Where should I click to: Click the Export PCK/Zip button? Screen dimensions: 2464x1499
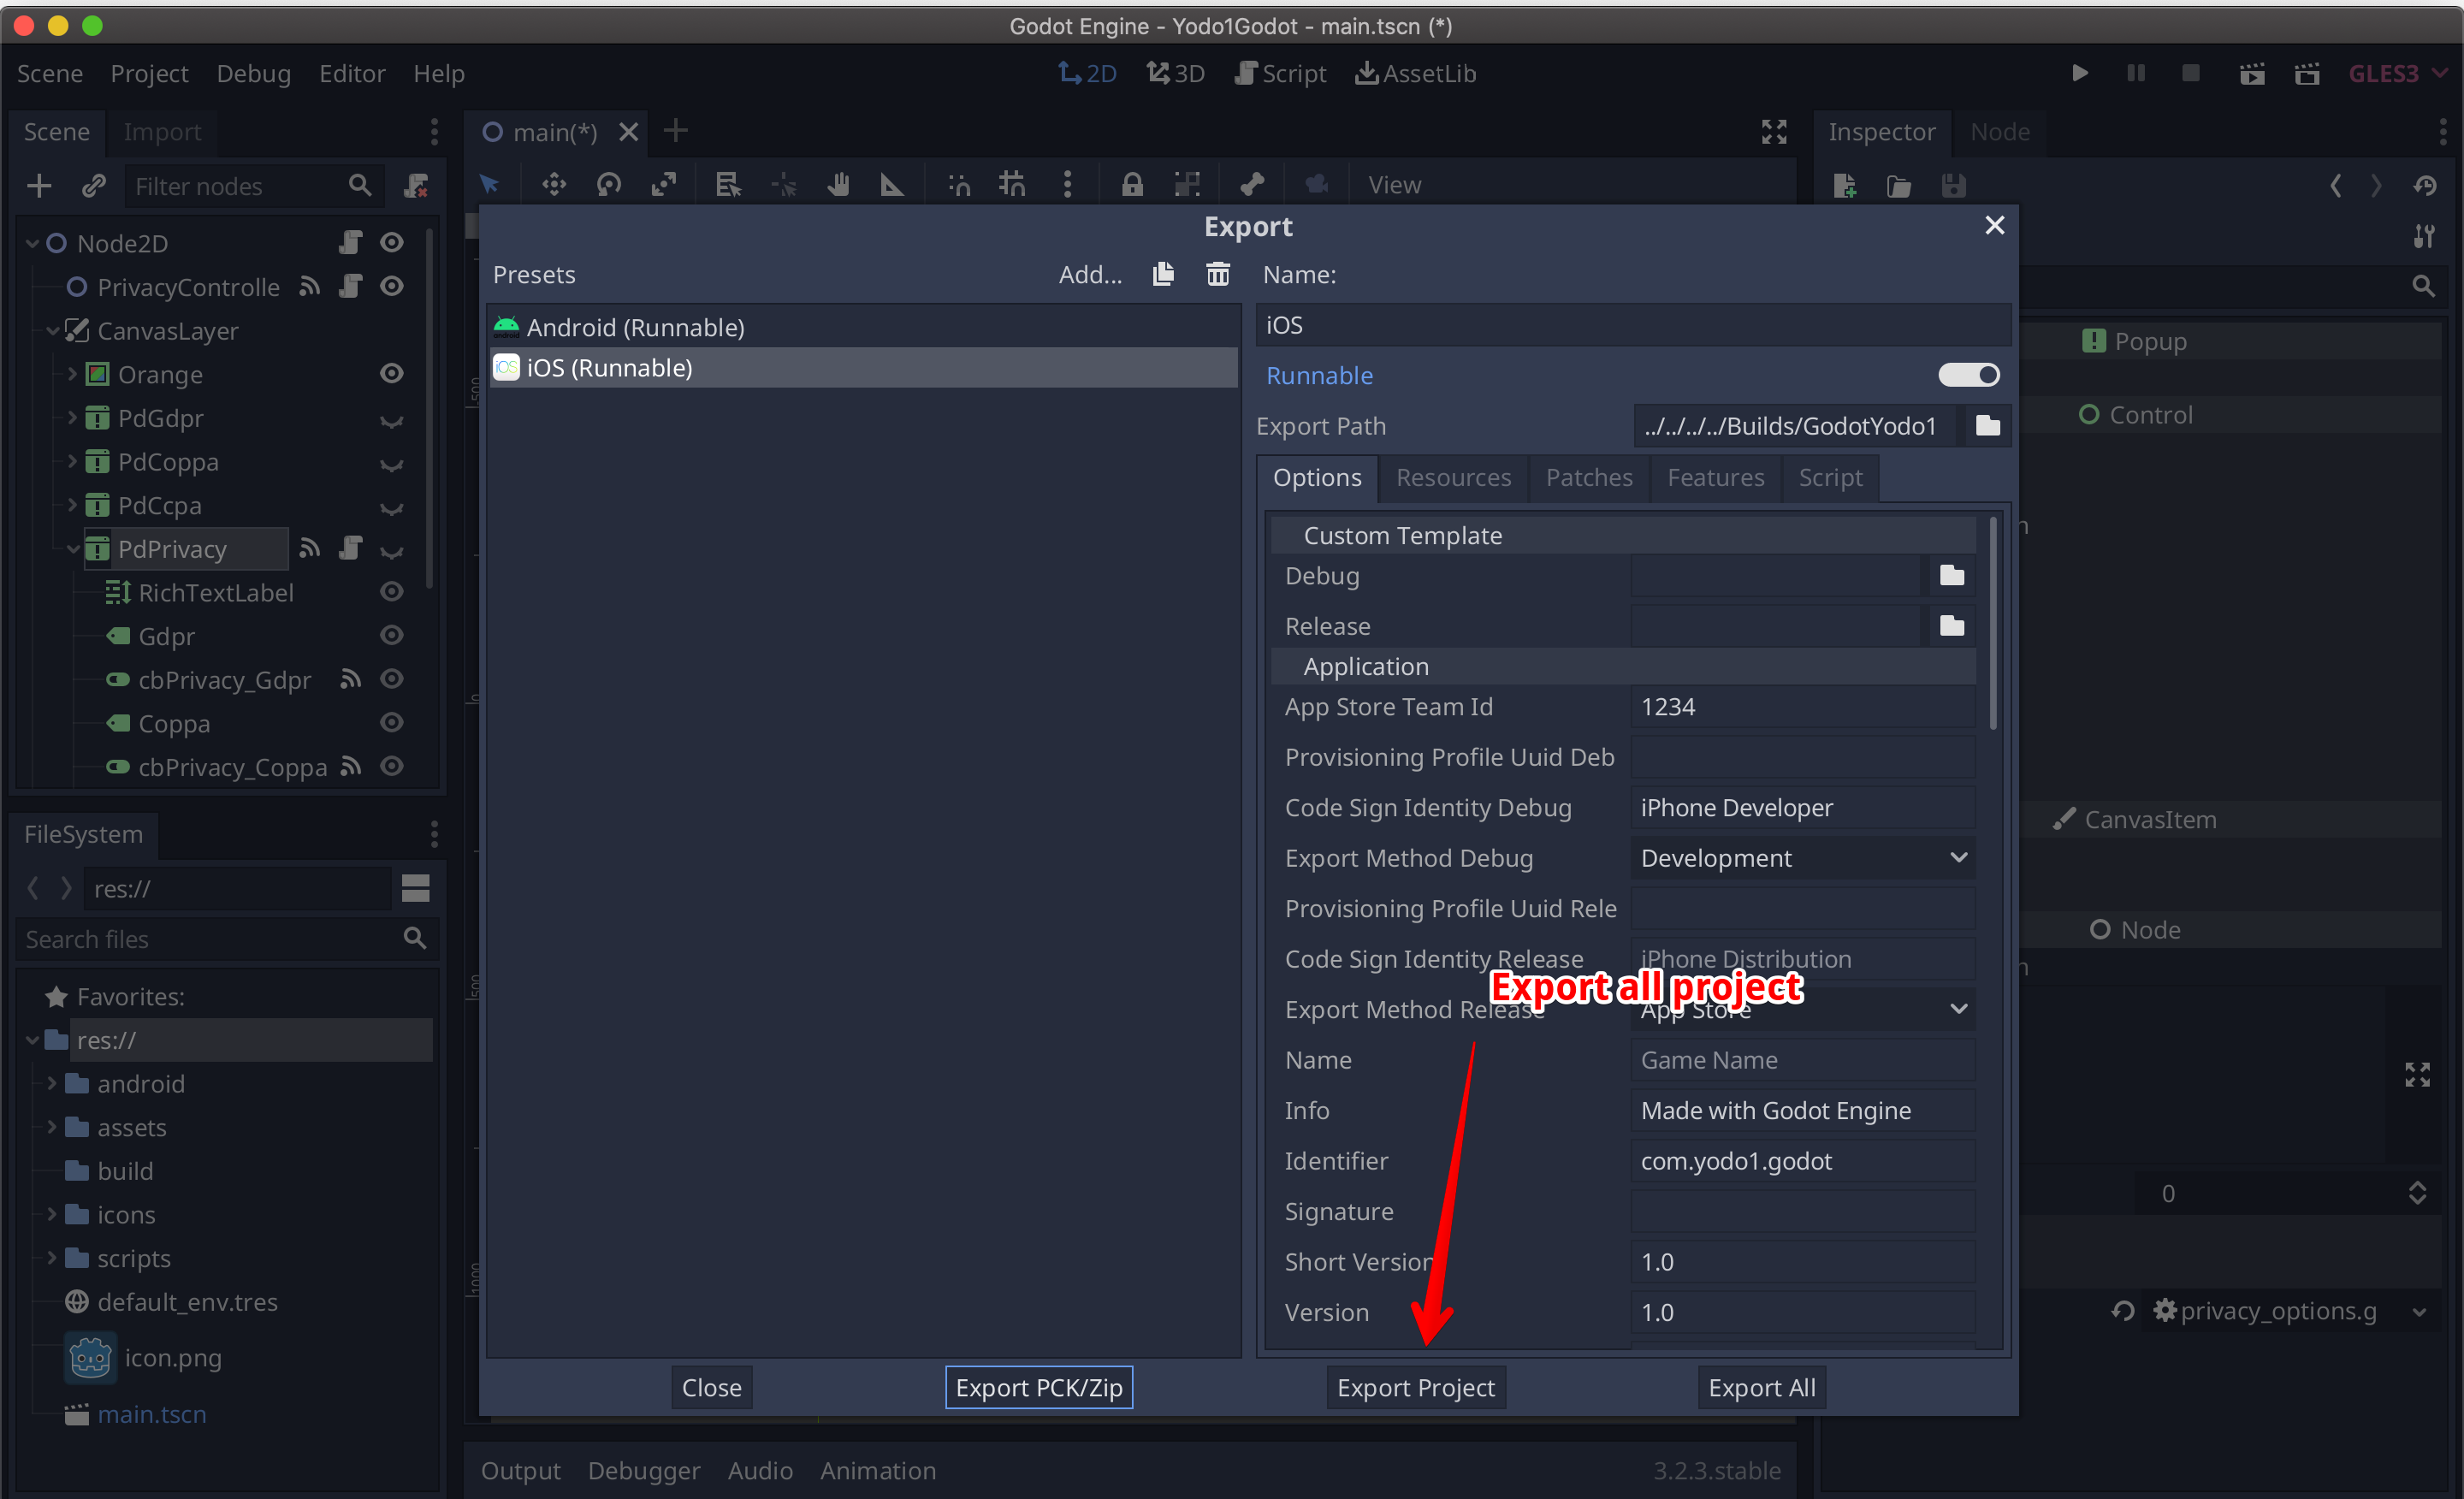point(1039,1388)
